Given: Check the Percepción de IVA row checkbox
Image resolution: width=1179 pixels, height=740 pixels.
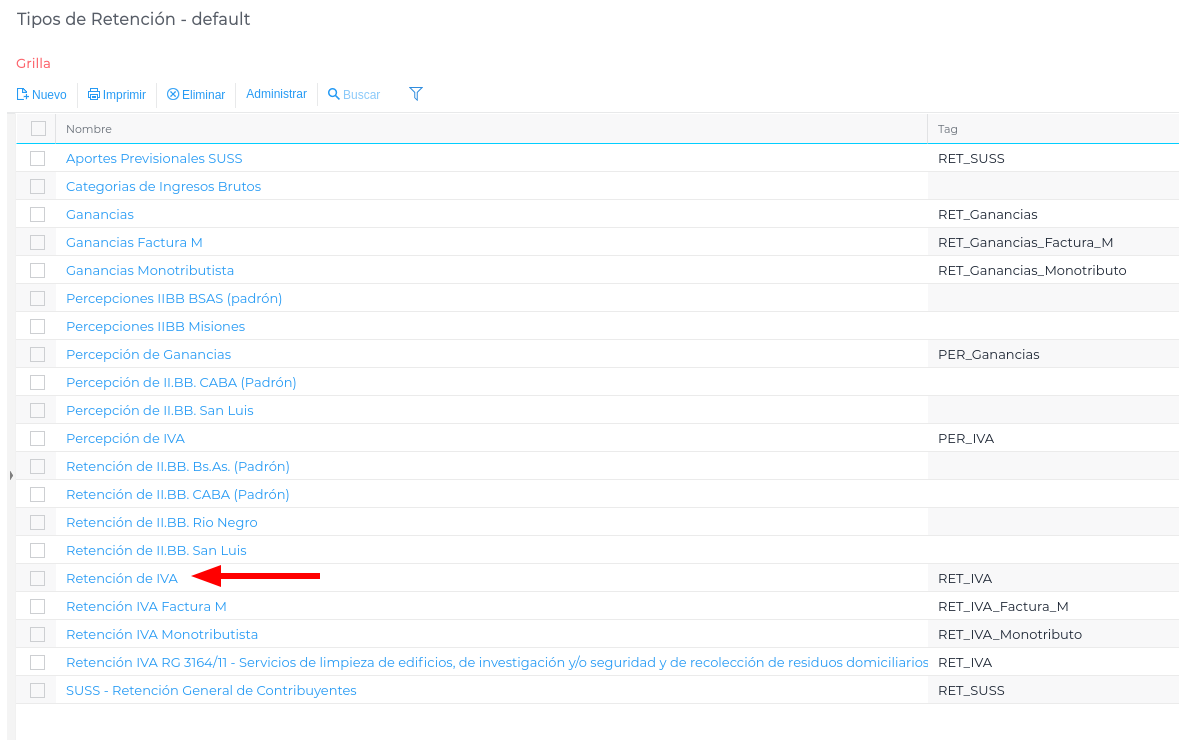Looking at the screenshot, I should [x=38, y=438].
